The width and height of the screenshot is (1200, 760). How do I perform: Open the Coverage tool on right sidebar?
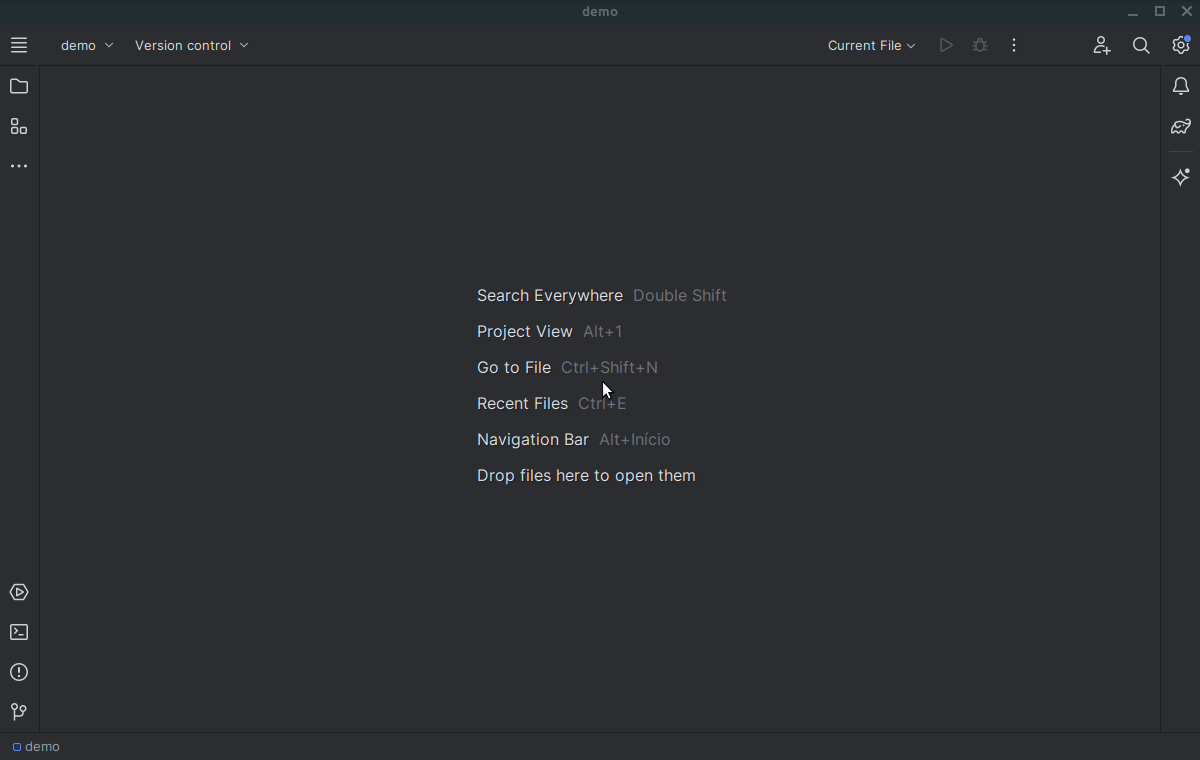coord(1181,127)
